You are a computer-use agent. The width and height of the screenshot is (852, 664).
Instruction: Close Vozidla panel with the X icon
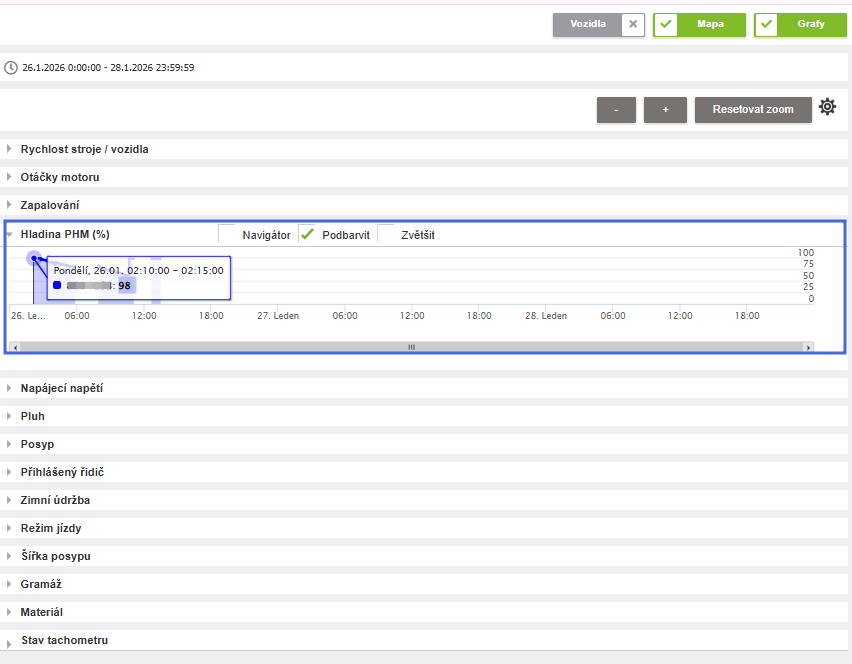[x=632, y=24]
